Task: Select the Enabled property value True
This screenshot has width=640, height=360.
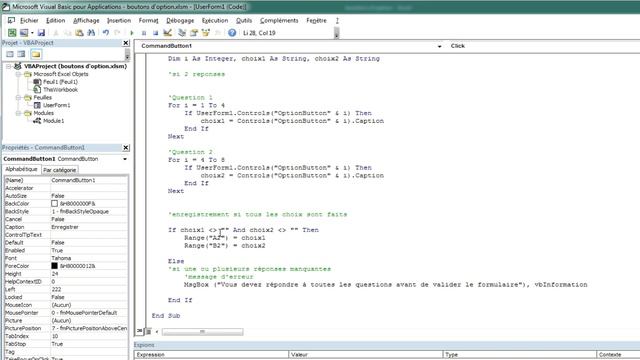Action: [89, 250]
